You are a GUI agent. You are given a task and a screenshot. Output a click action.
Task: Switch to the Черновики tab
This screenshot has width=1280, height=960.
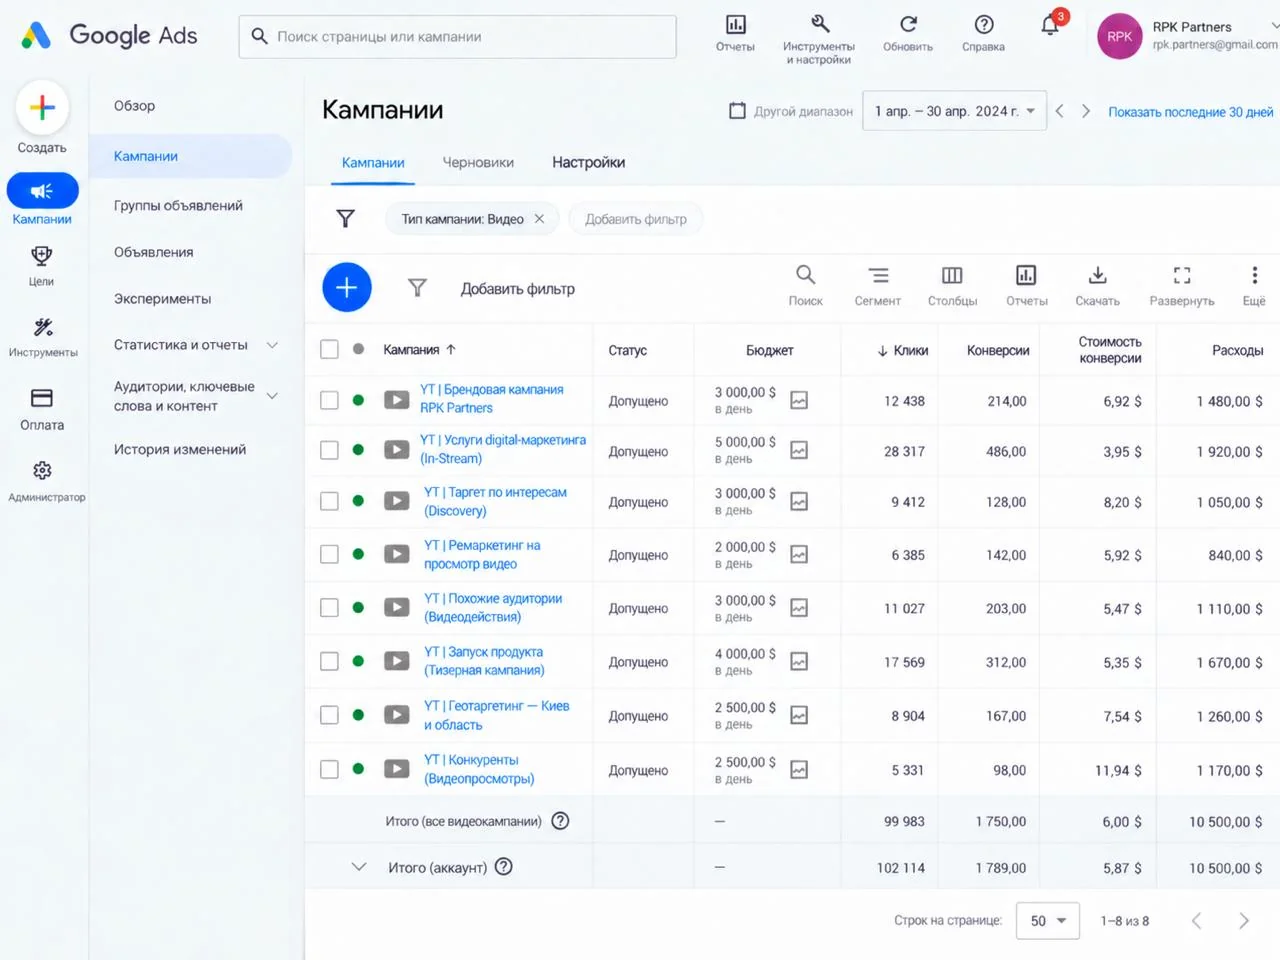tap(478, 163)
